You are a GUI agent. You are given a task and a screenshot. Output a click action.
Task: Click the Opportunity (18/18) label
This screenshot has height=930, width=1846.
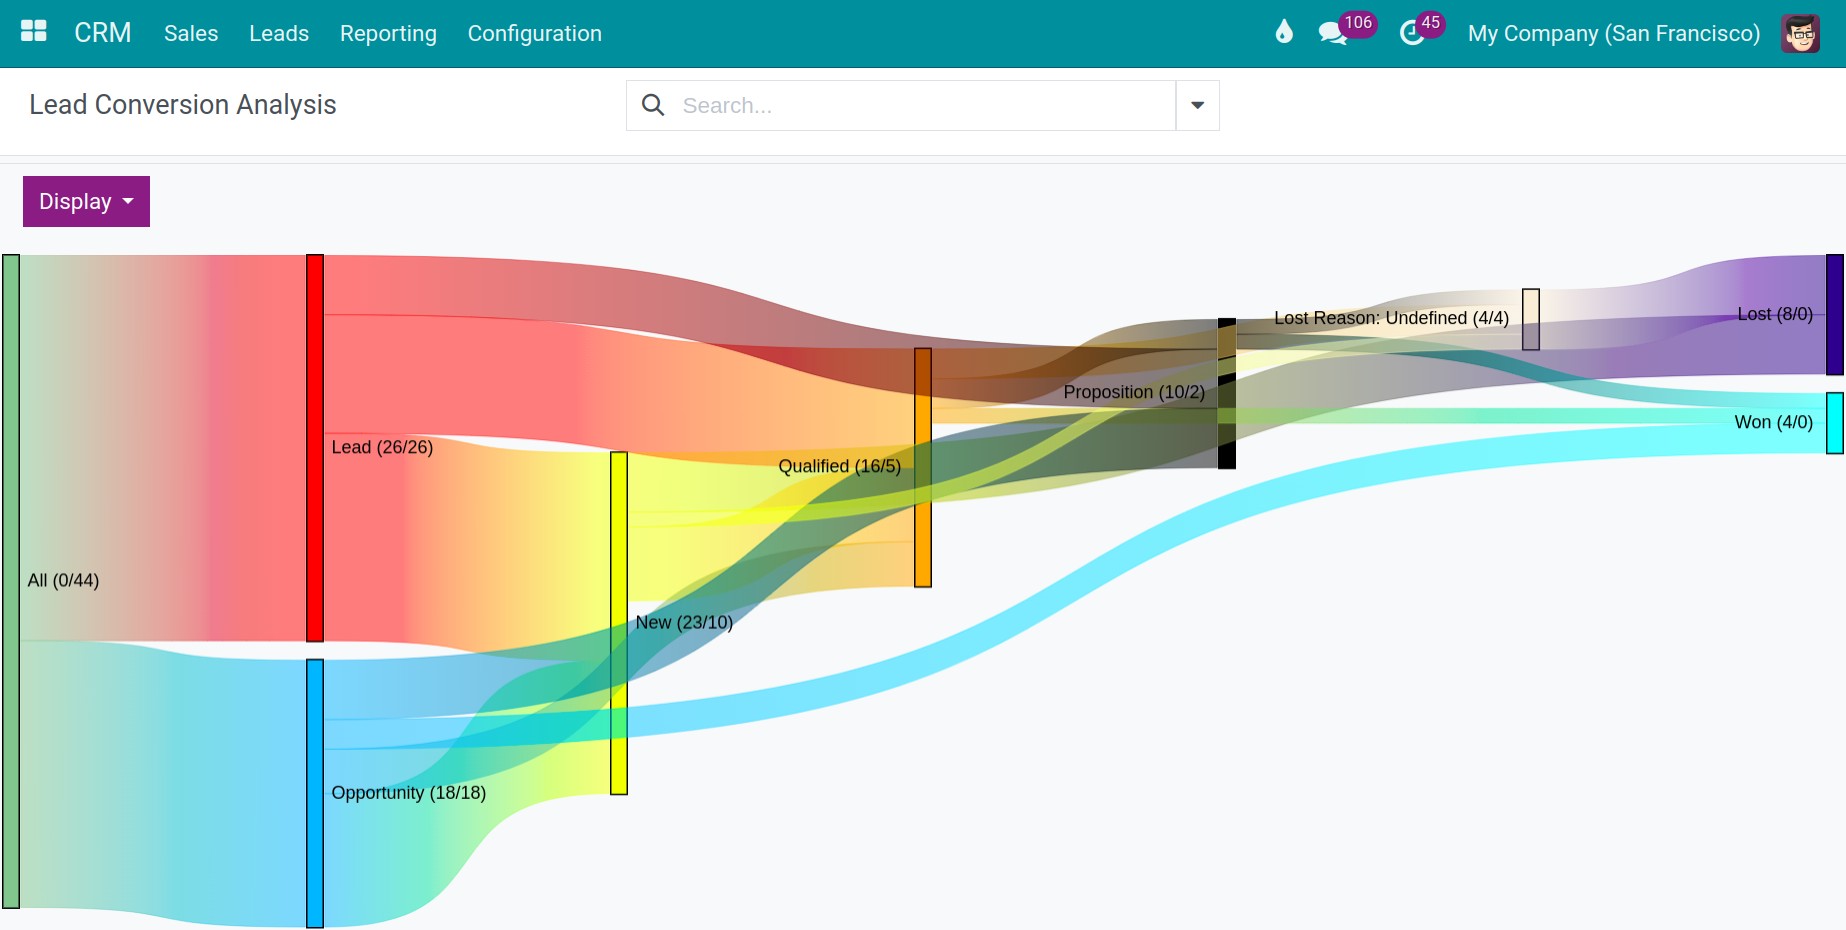click(x=409, y=792)
